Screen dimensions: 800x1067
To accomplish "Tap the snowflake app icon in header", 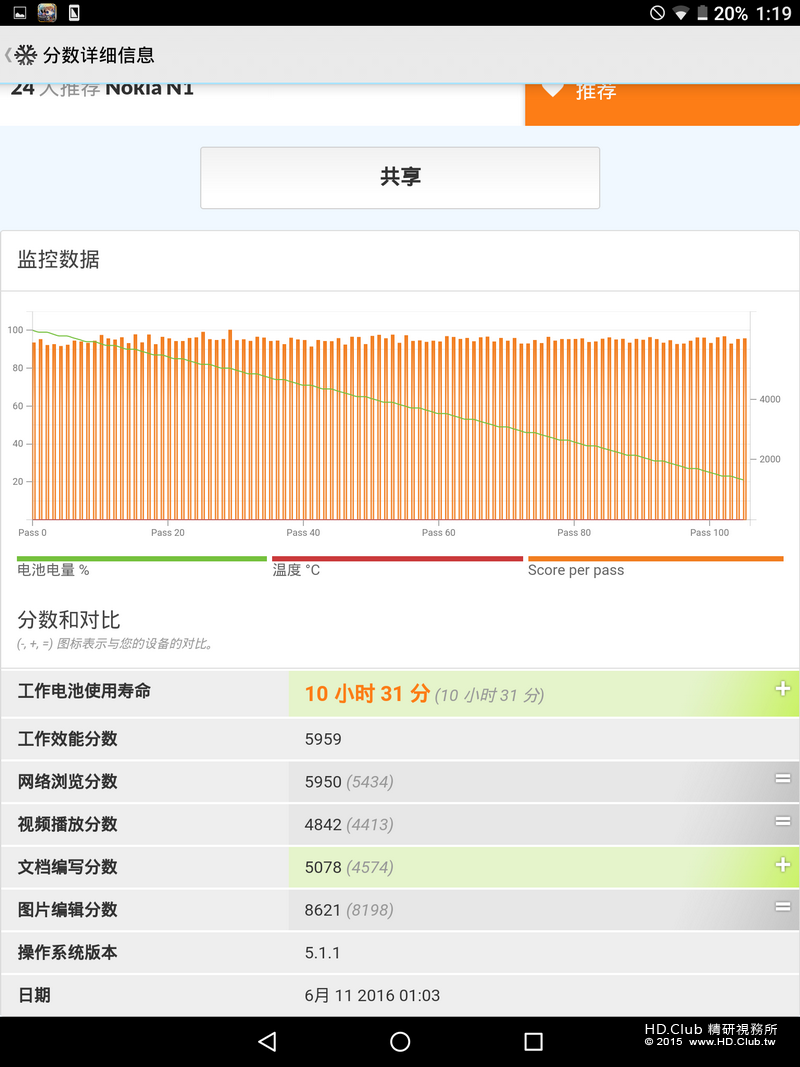I will pyautogui.click(x=25, y=55).
